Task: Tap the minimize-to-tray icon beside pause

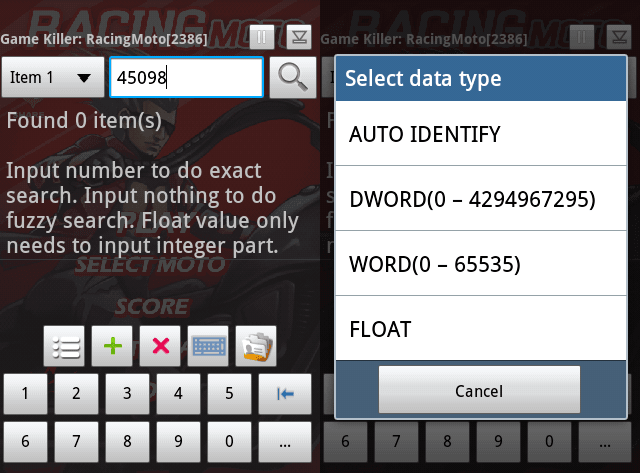Action: tap(299, 37)
